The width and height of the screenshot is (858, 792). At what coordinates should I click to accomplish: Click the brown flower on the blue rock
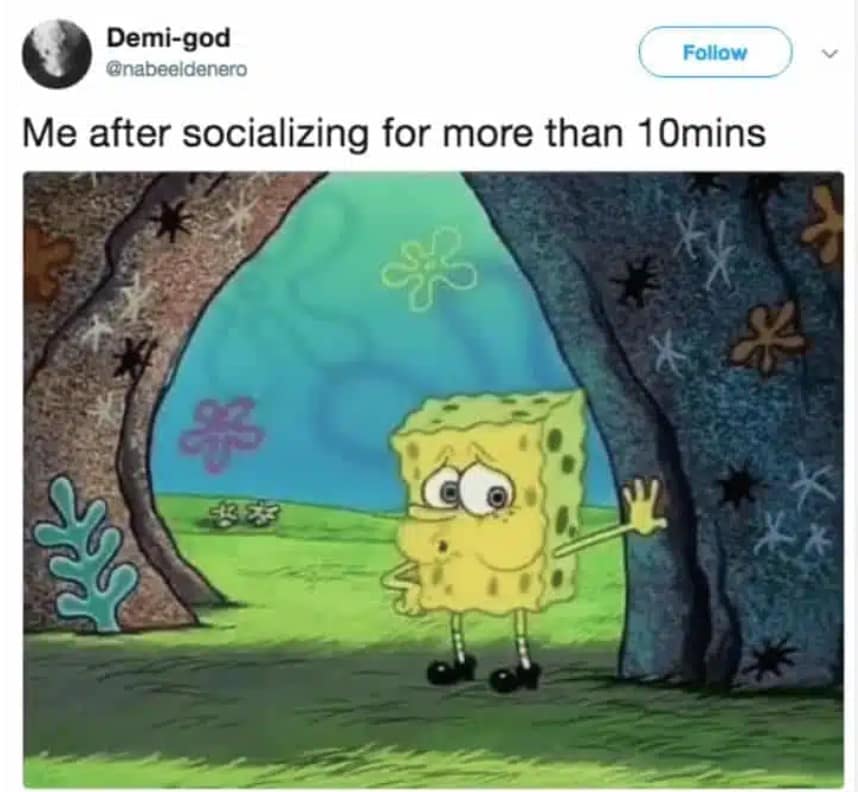pyautogui.click(x=768, y=337)
